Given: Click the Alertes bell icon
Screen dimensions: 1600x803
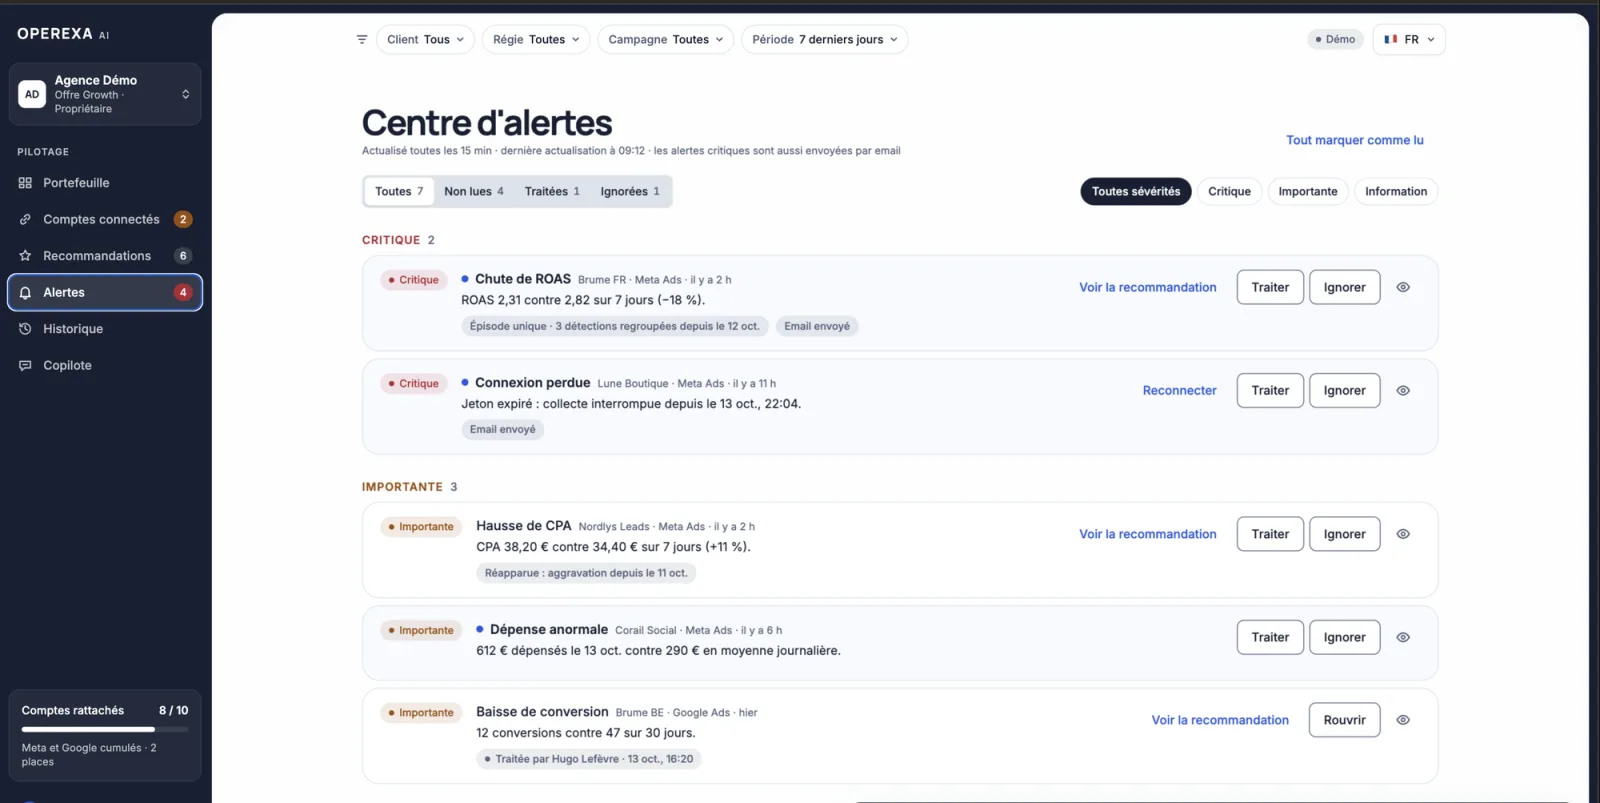Looking at the screenshot, I should coord(25,293).
